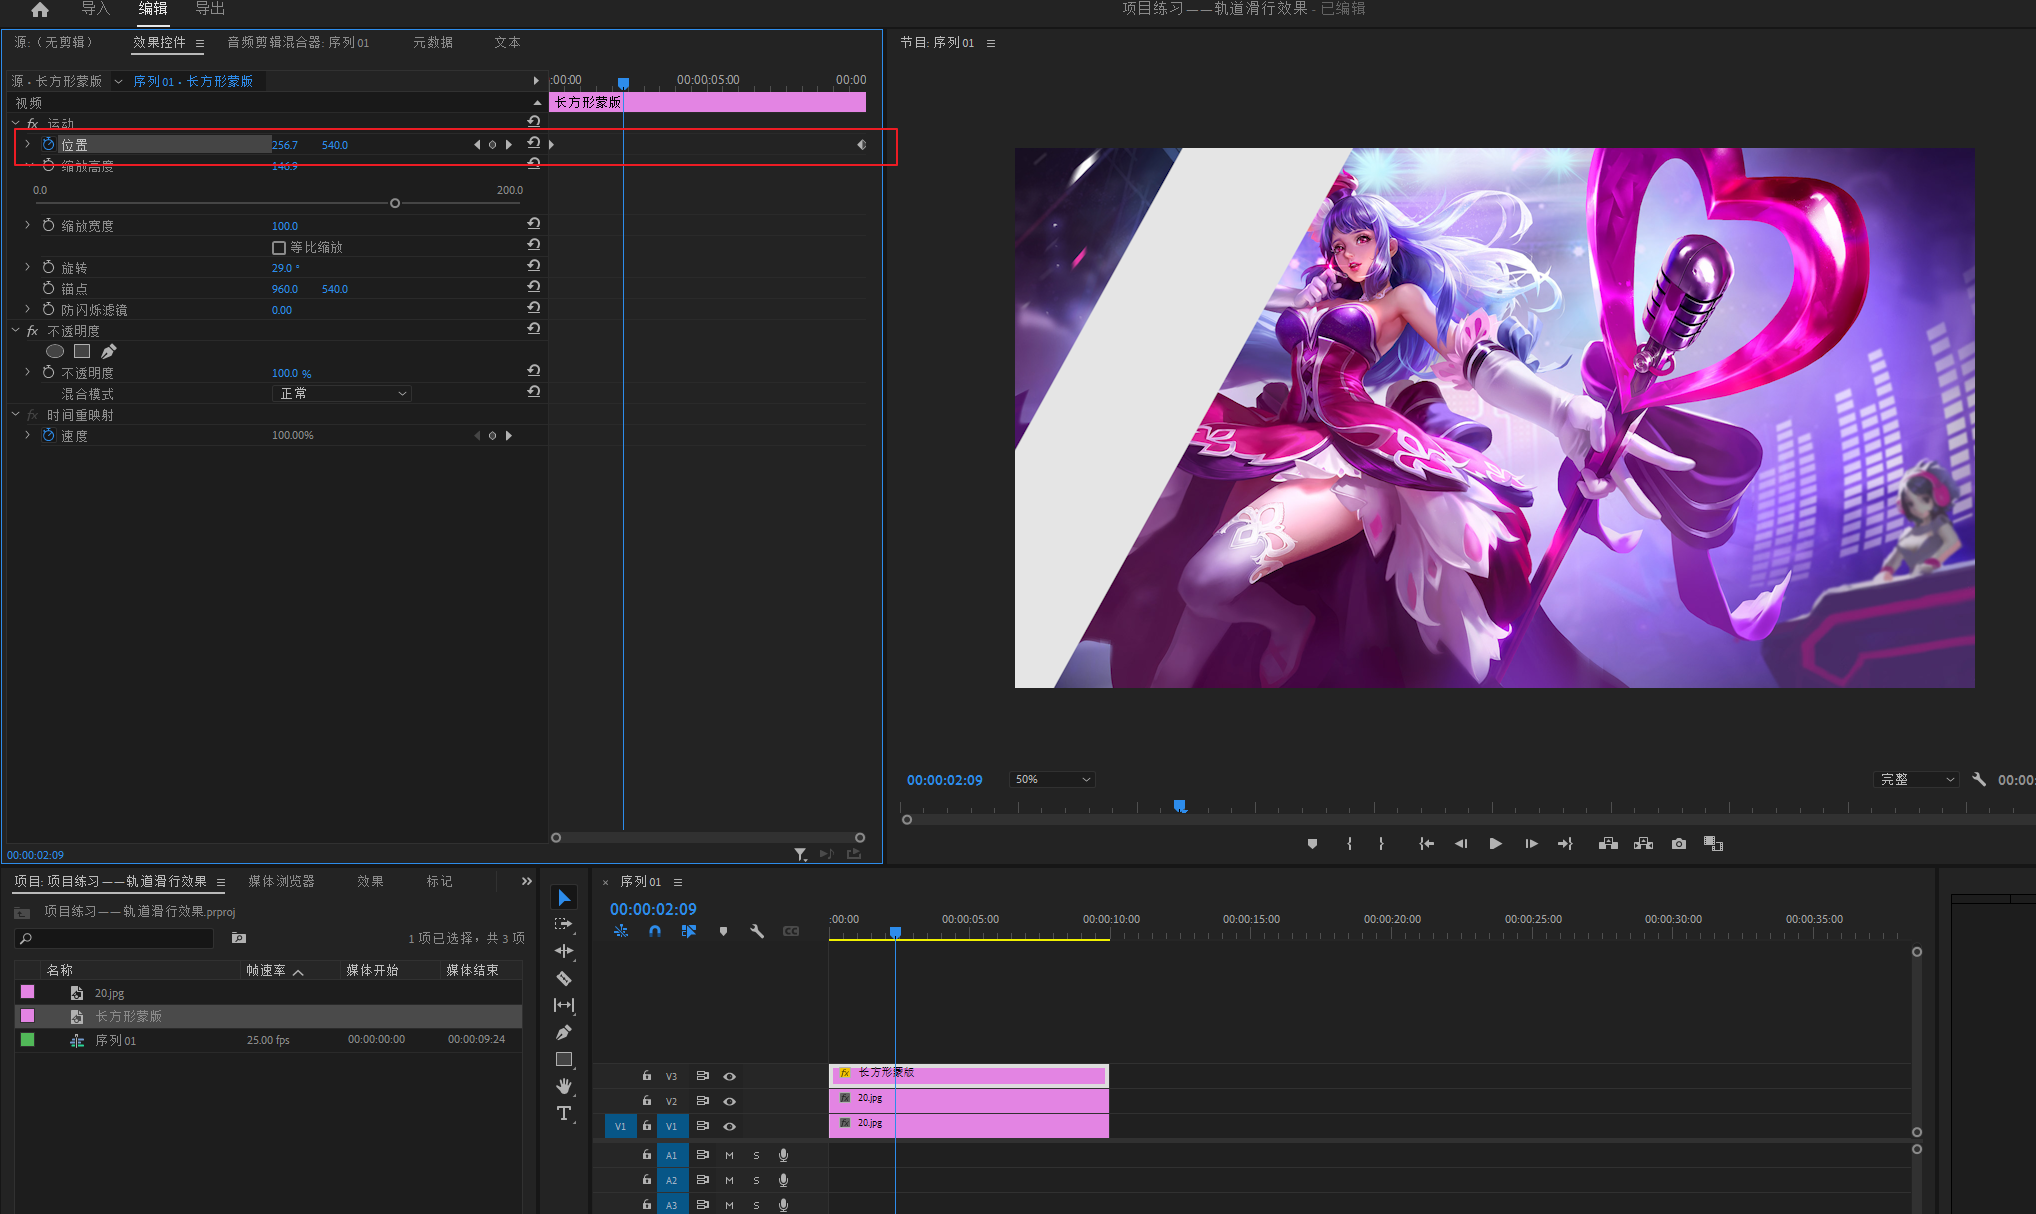Image resolution: width=2036 pixels, height=1214 pixels.
Task: Click the Export Frame camera icon
Action: click(x=1679, y=844)
